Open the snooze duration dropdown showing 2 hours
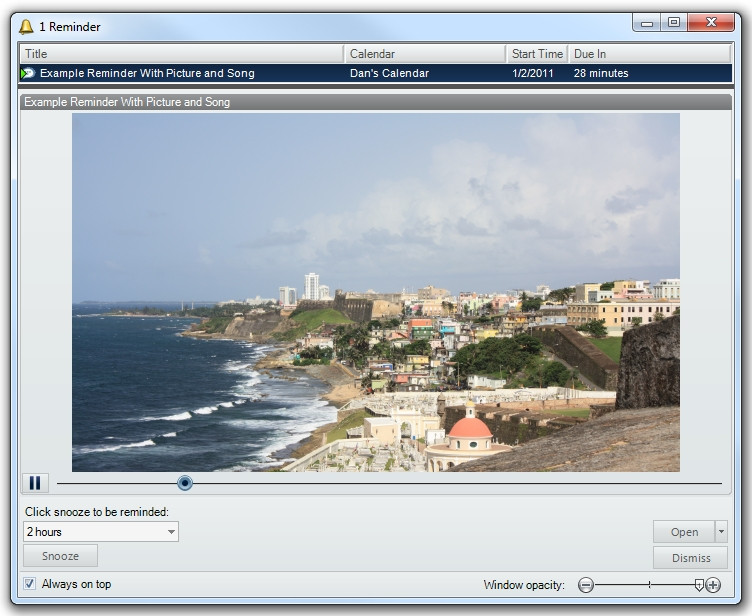The width and height of the screenshot is (752, 616). tap(101, 532)
